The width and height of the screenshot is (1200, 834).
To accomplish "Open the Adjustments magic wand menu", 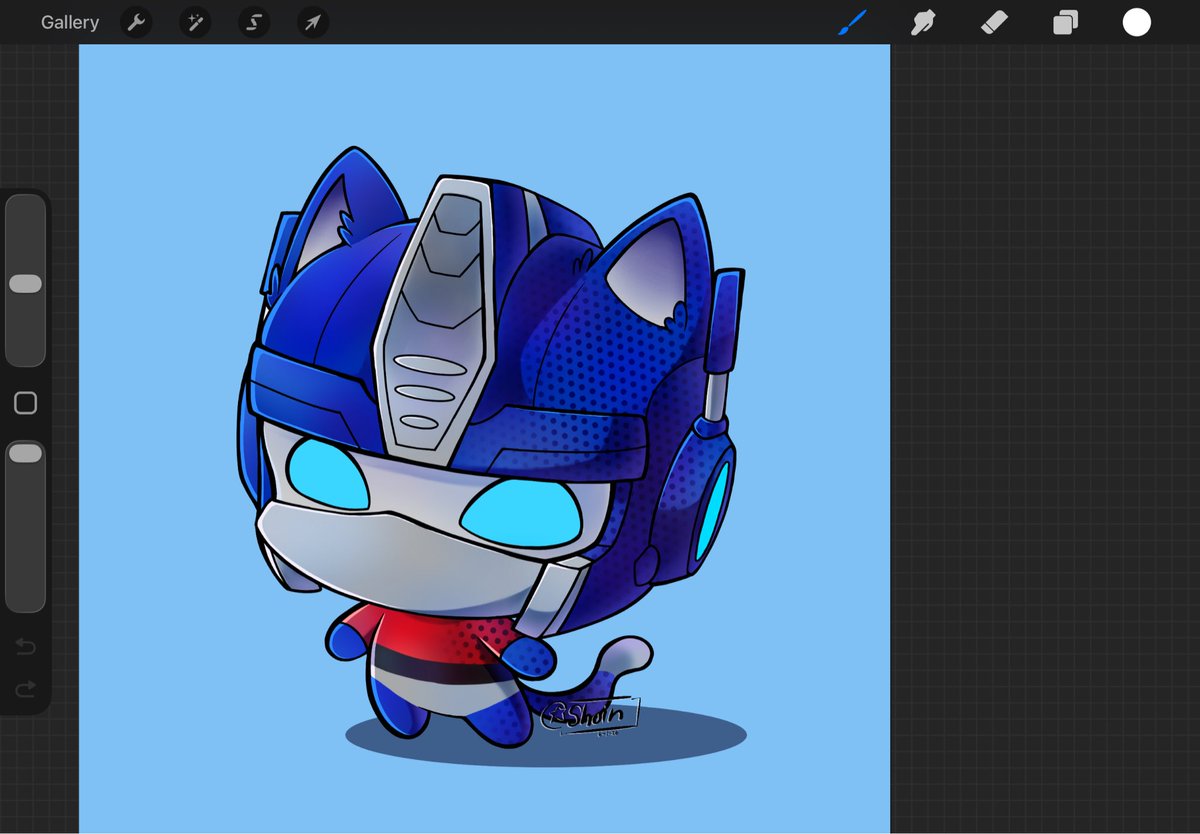I will click(195, 22).
